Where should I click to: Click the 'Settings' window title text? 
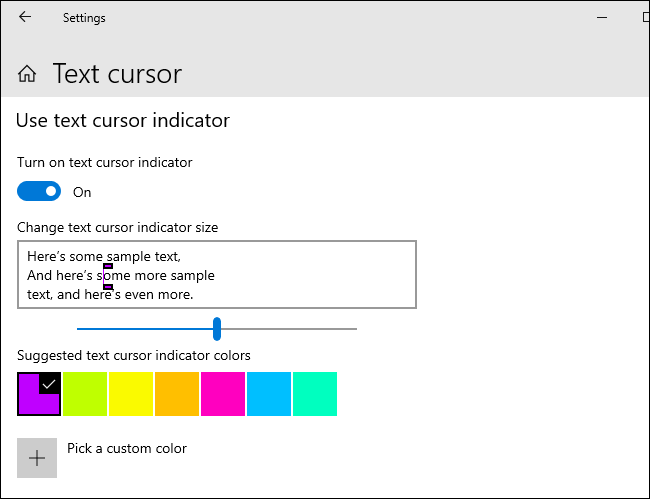coord(84,18)
